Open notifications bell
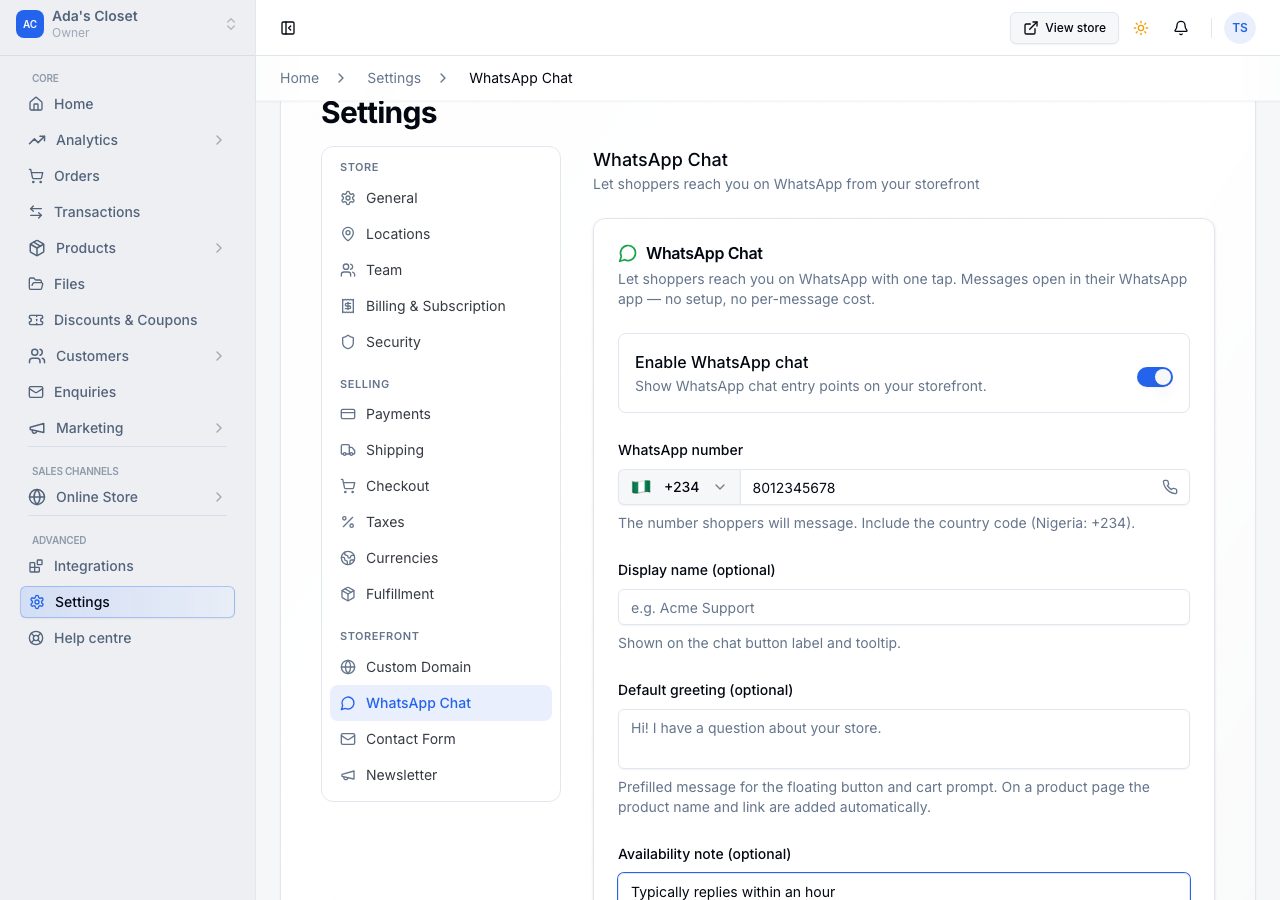The image size is (1280, 900). click(x=1181, y=28)
